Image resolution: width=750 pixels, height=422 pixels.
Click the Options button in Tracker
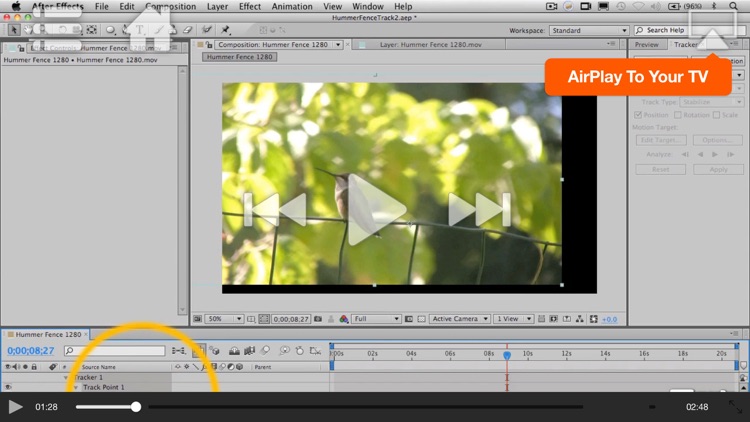718,140
